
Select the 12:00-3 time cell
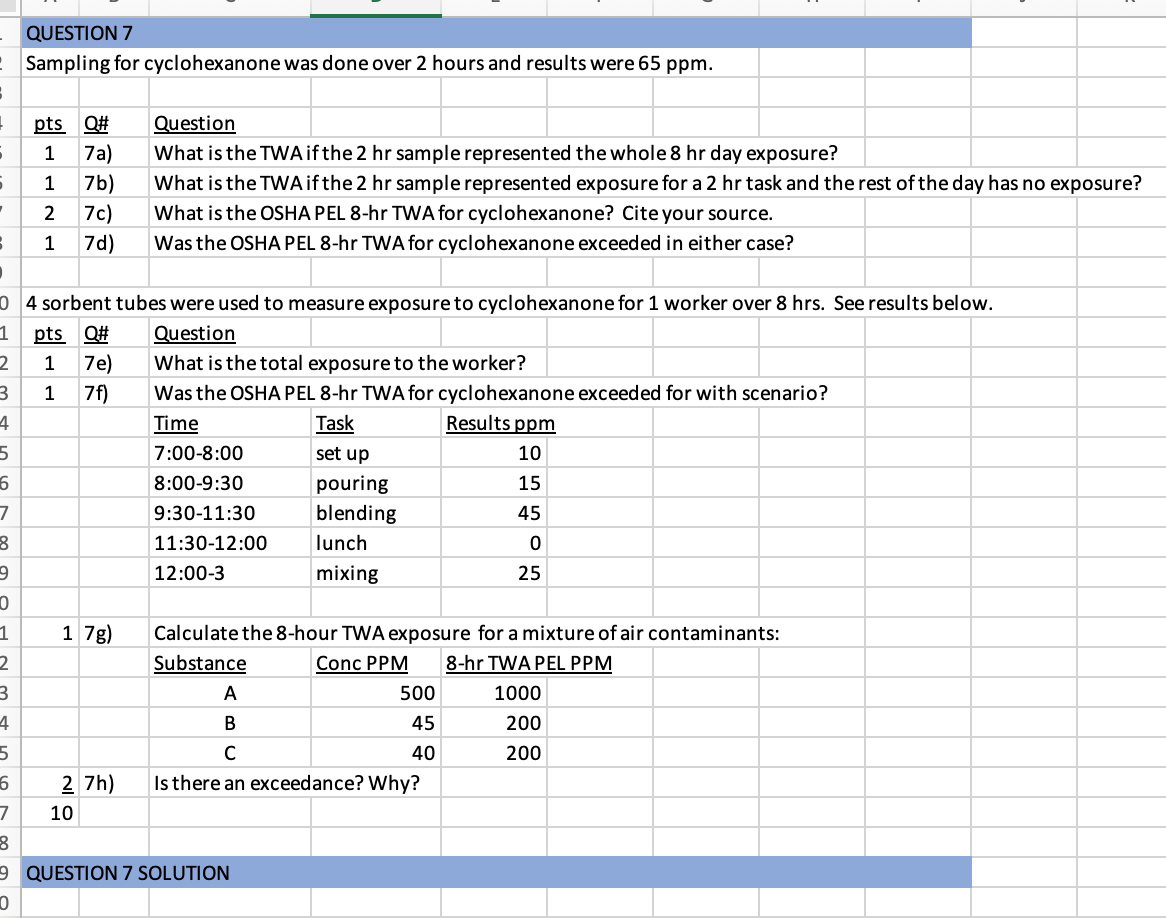click(x=230, y=573)
